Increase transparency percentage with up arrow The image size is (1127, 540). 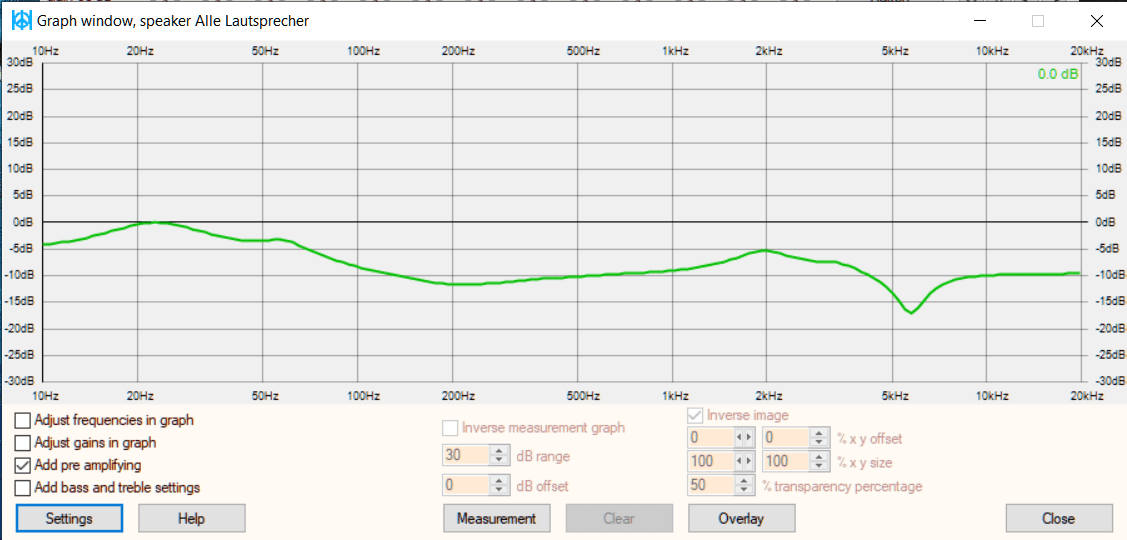click(745, 482)
